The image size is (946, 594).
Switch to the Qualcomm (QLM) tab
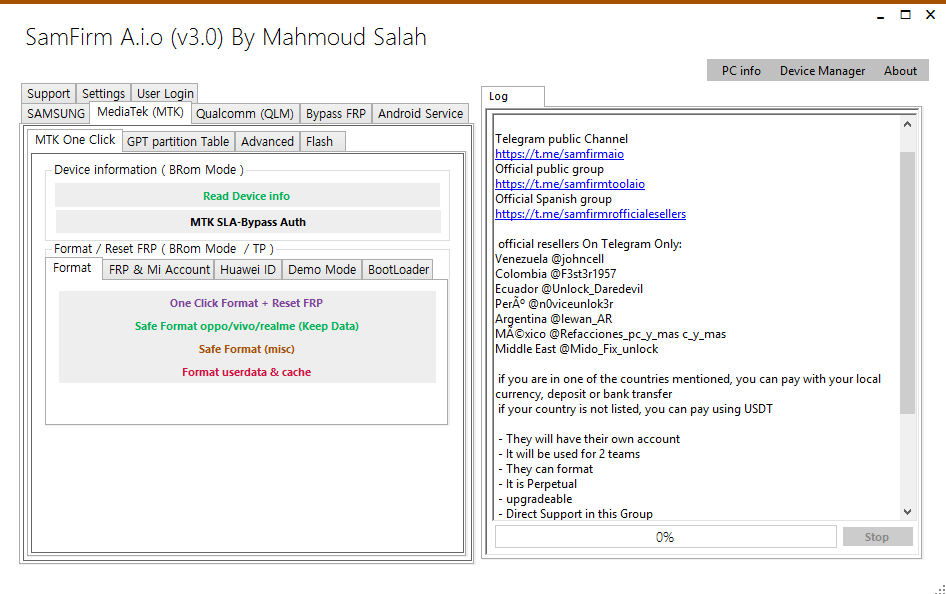245,113
